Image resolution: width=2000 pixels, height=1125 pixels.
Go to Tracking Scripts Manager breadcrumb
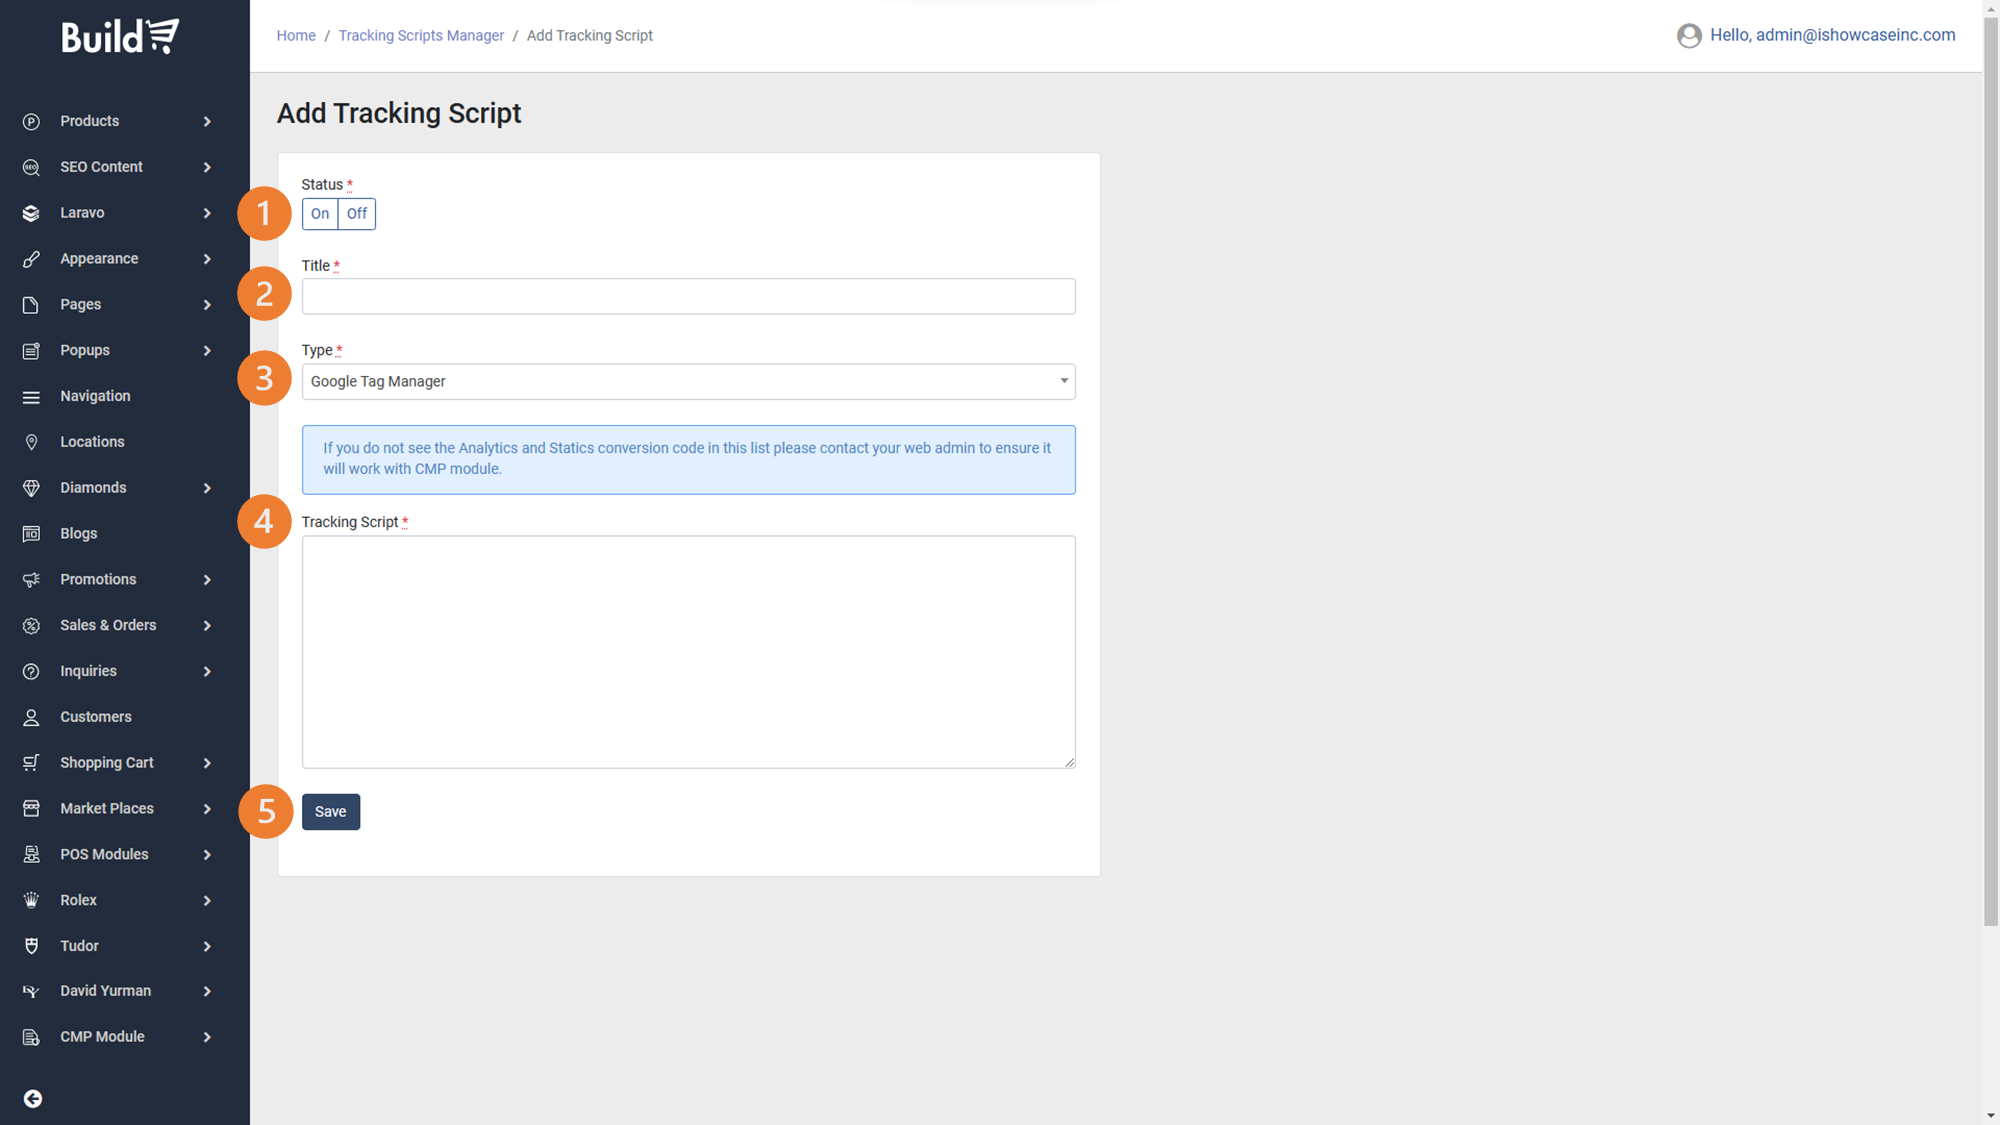coord(421,35)
